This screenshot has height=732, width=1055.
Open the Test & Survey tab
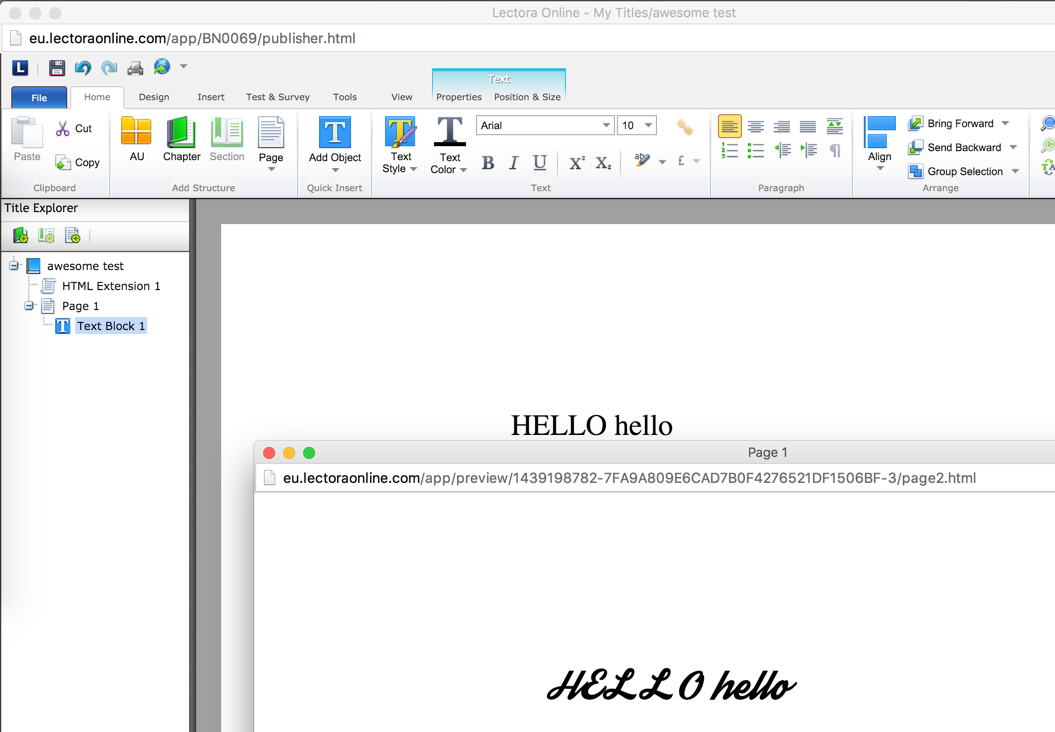point(278,97)
